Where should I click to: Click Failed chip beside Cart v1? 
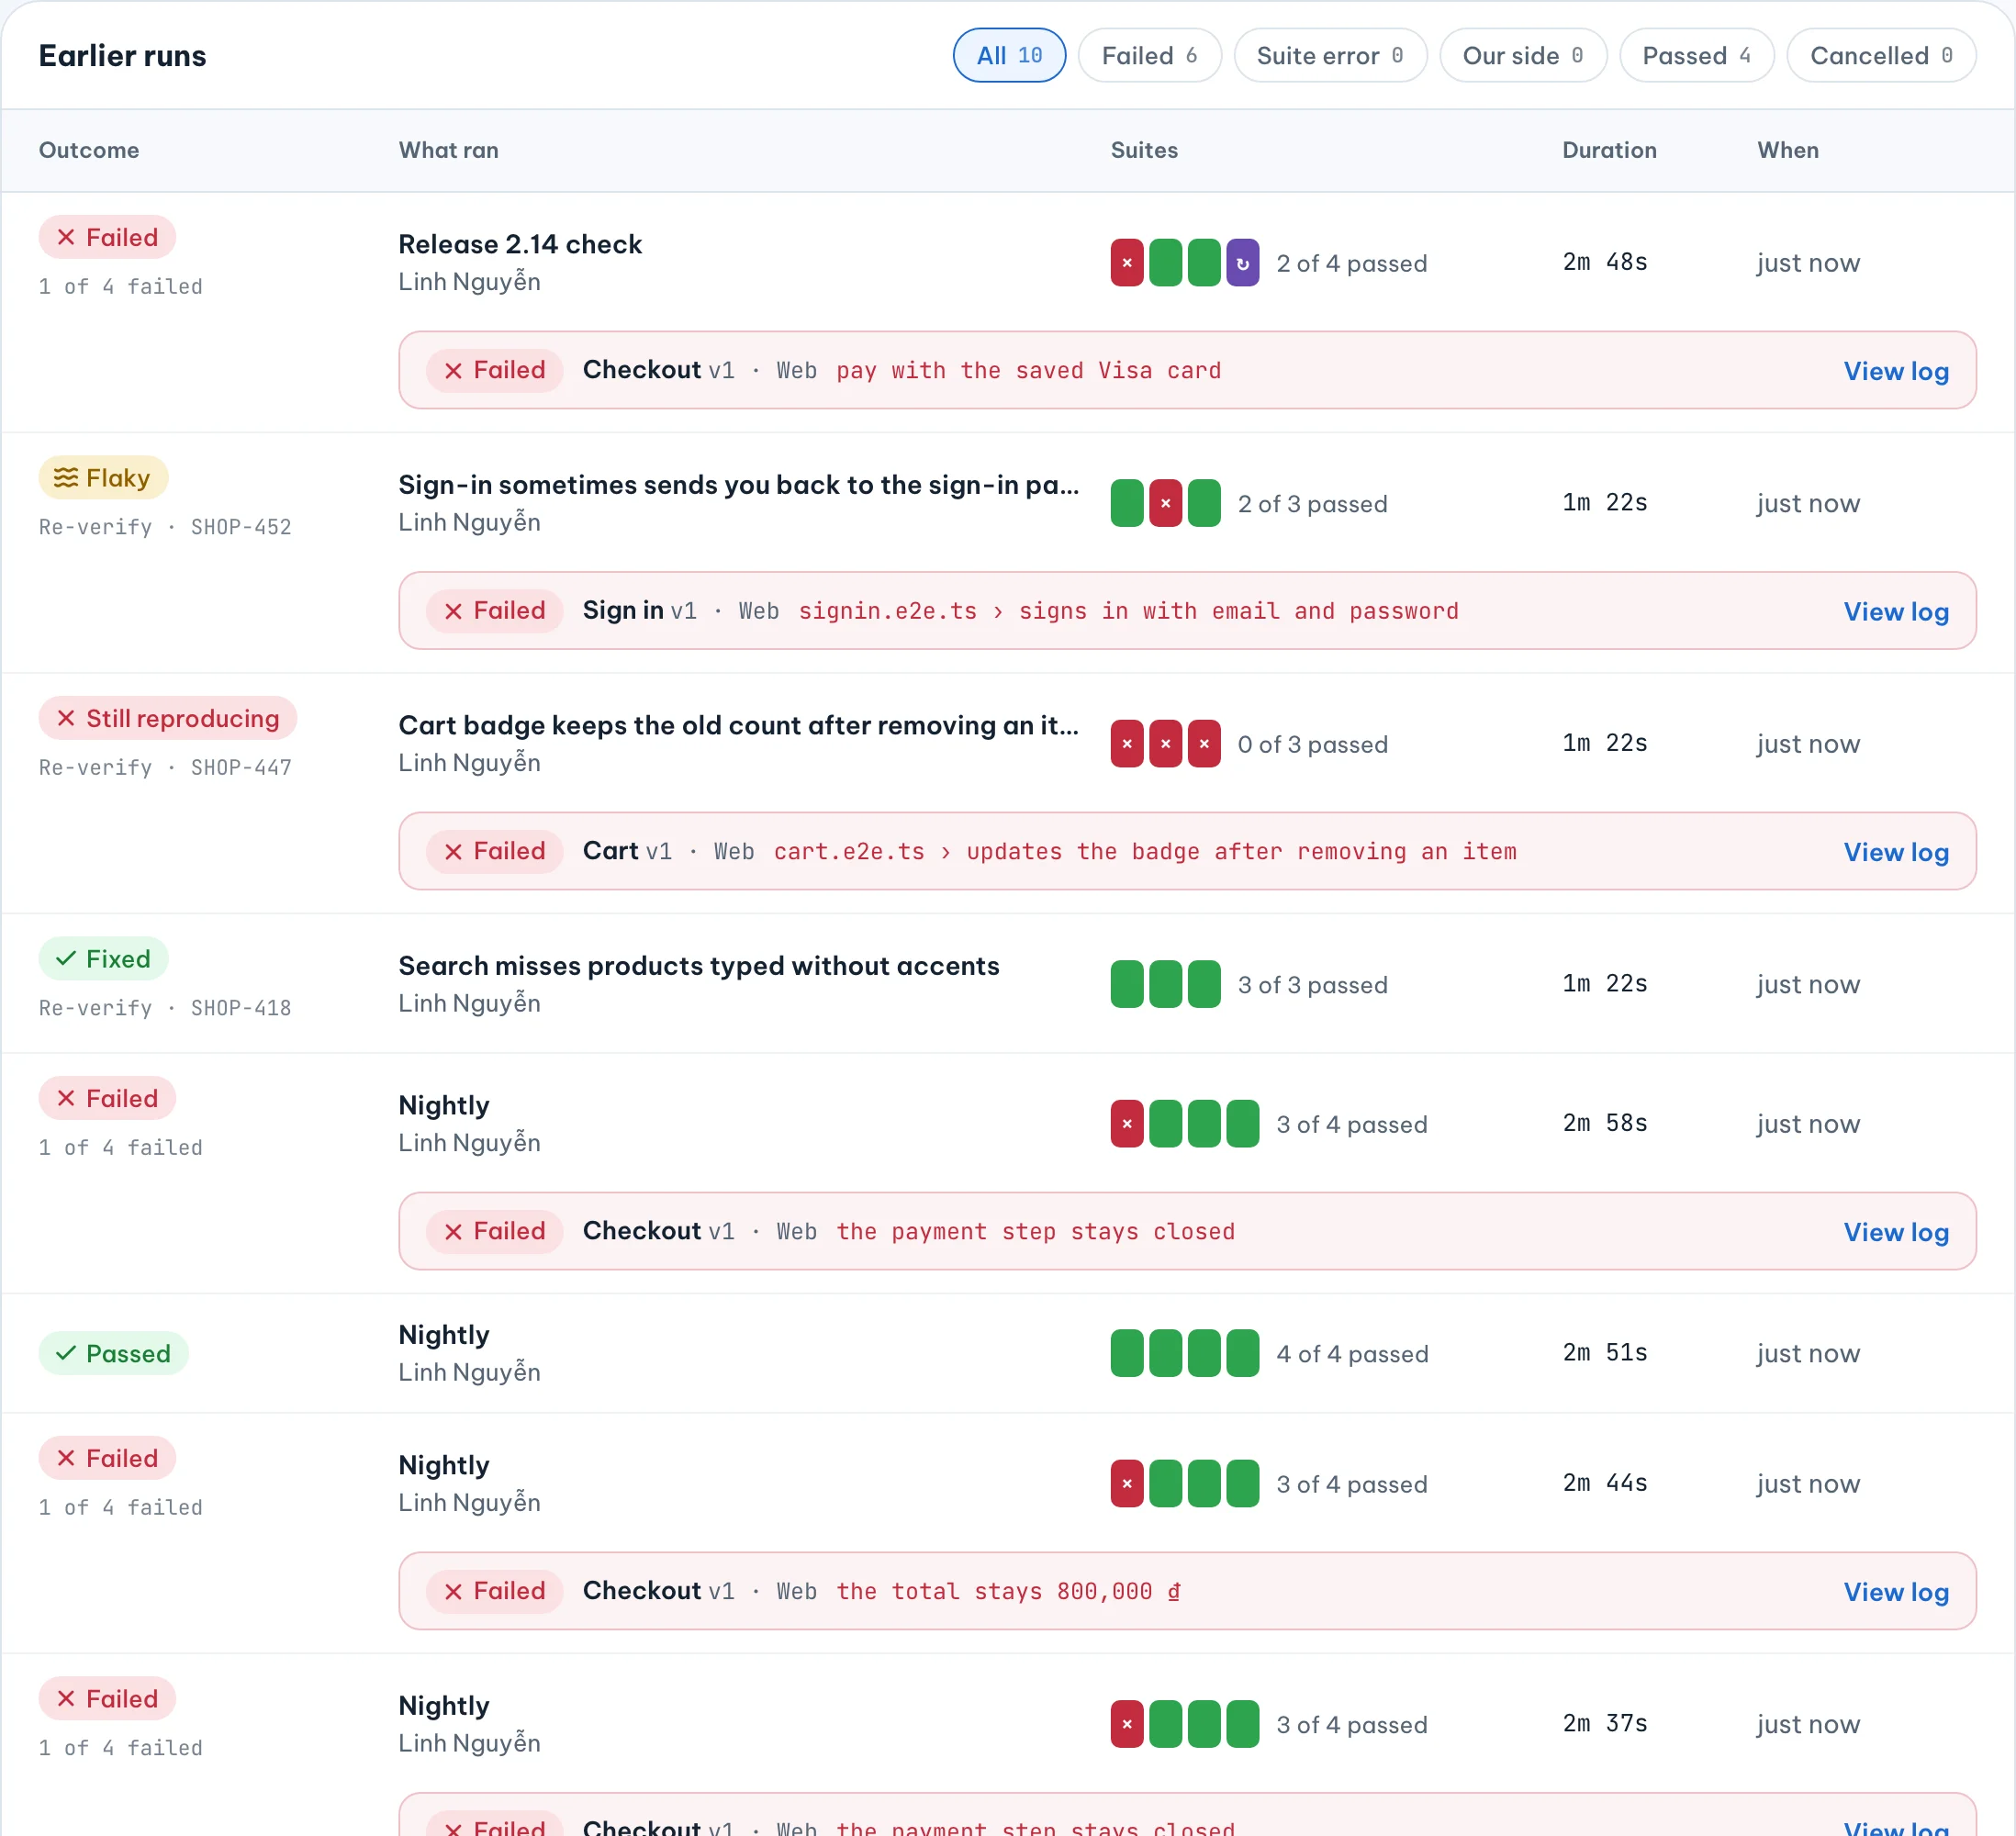pyautogui.click(x=495, y=851)
